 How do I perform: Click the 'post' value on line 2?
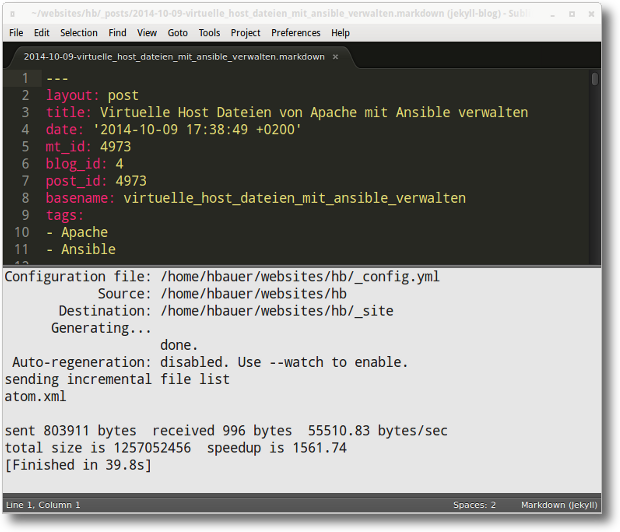tap(123, 96)
